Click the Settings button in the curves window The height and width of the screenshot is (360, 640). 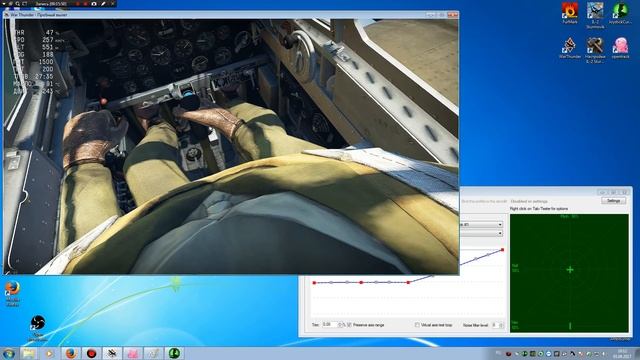pos(613,201)
